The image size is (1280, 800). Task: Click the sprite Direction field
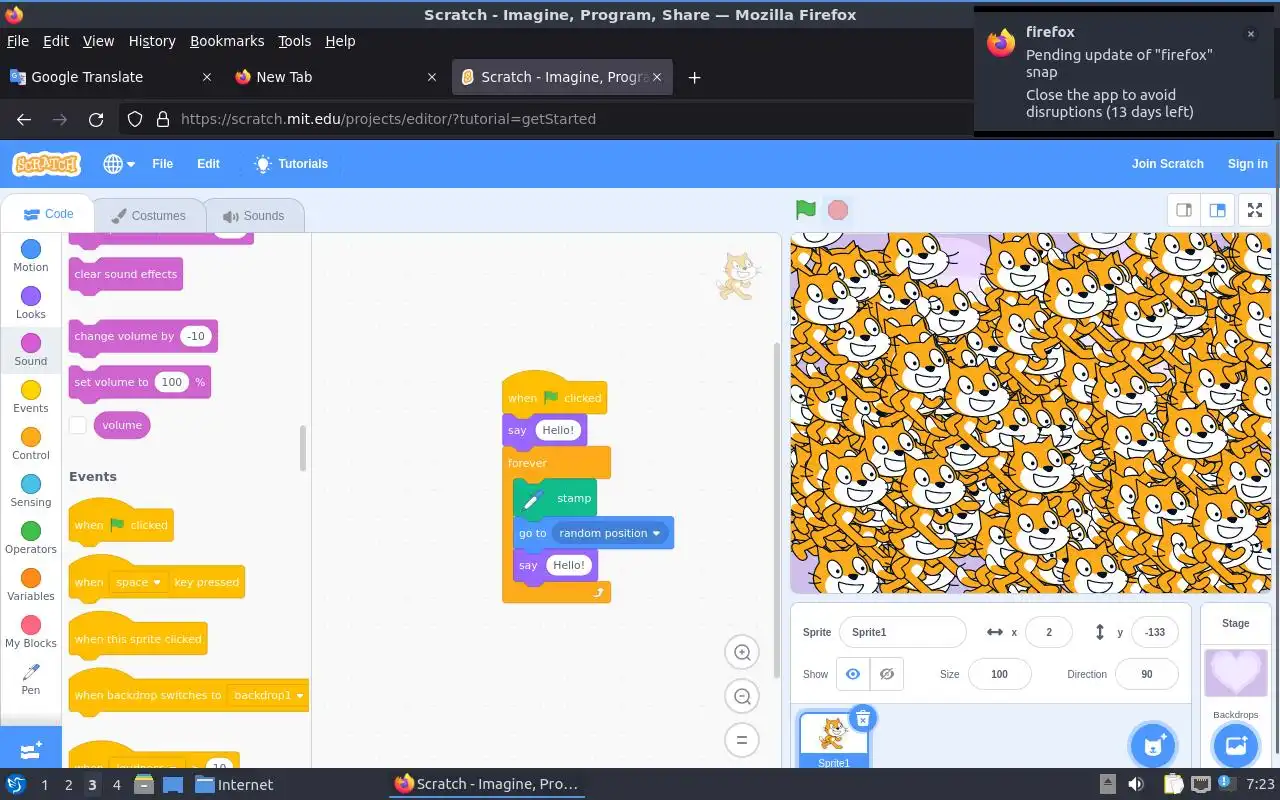coord(1147,674)
